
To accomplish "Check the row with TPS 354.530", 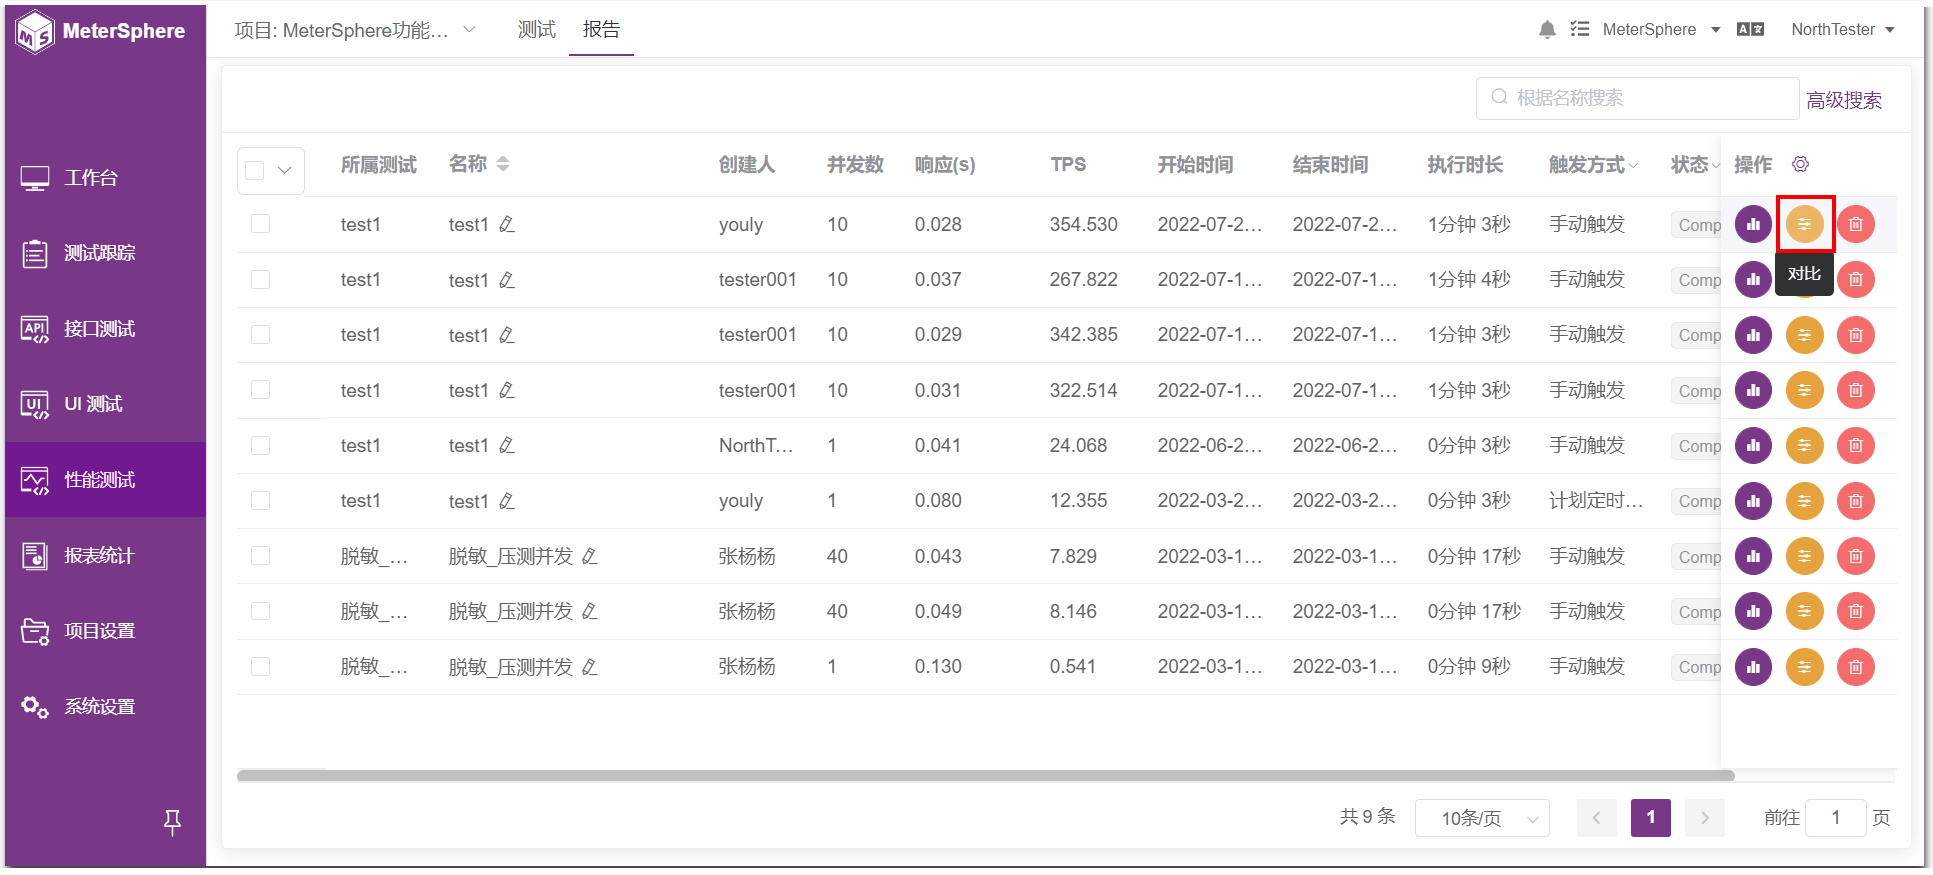I will coord(261,224).
